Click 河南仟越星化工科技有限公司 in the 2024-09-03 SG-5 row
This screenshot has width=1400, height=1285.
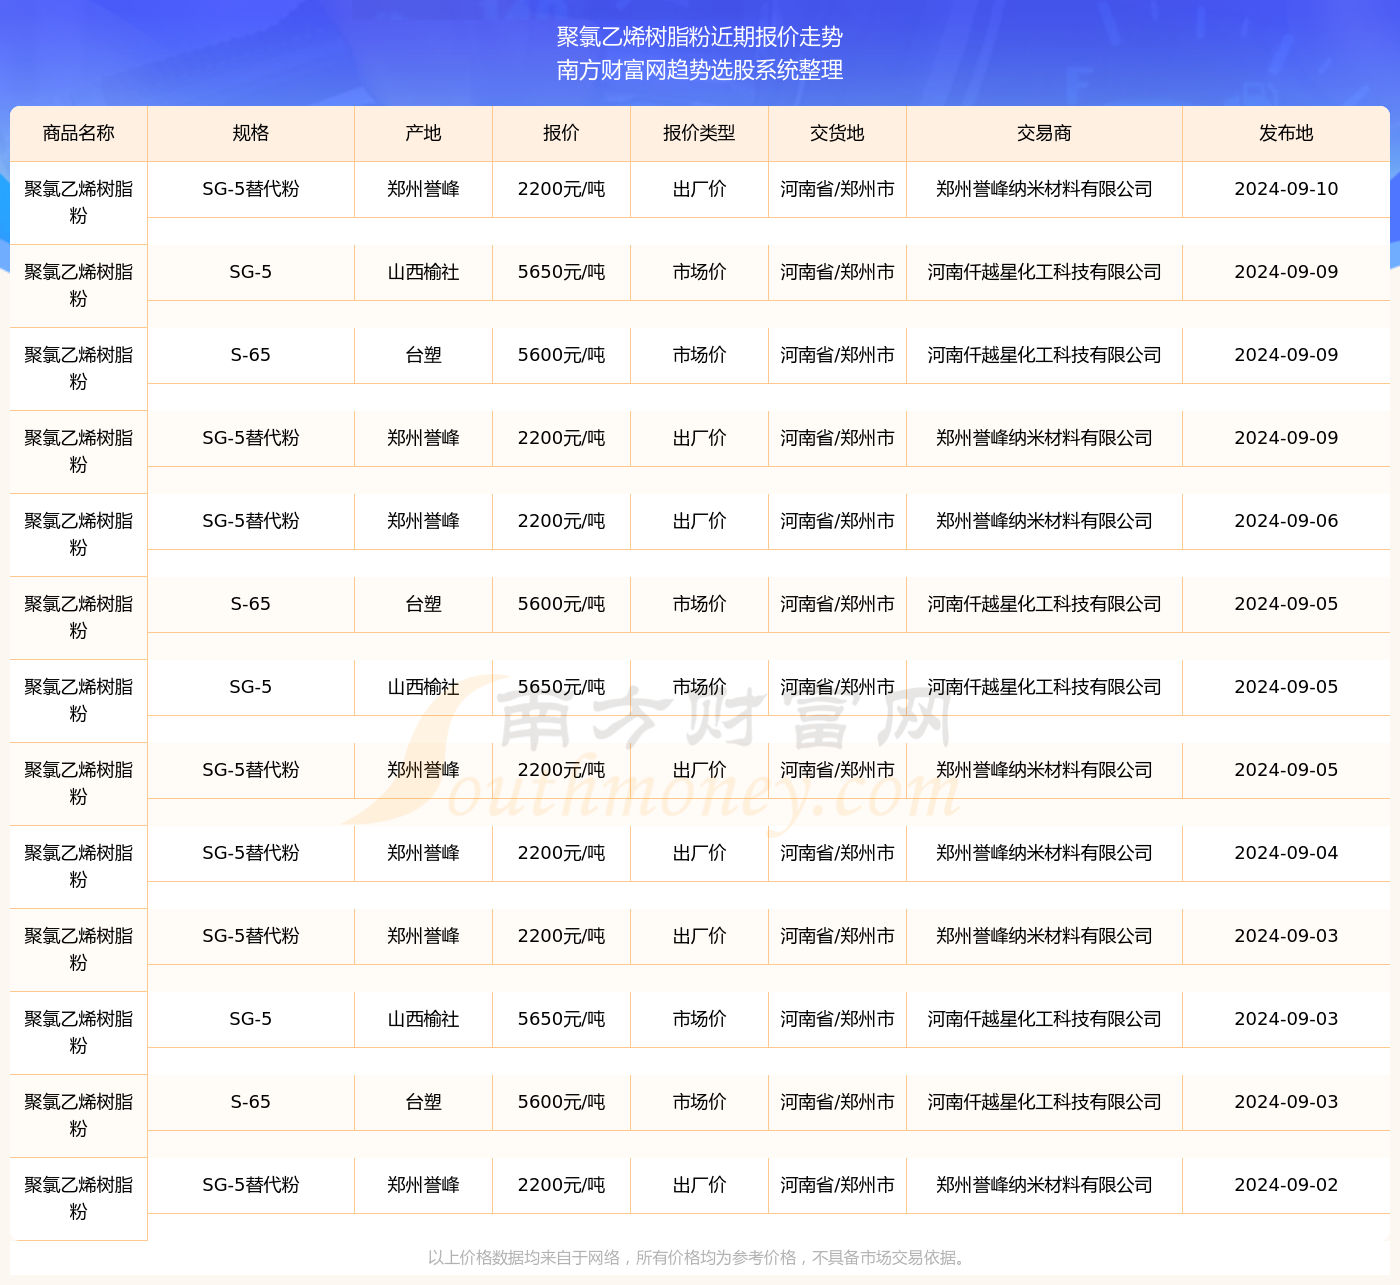point(1044,1019)
